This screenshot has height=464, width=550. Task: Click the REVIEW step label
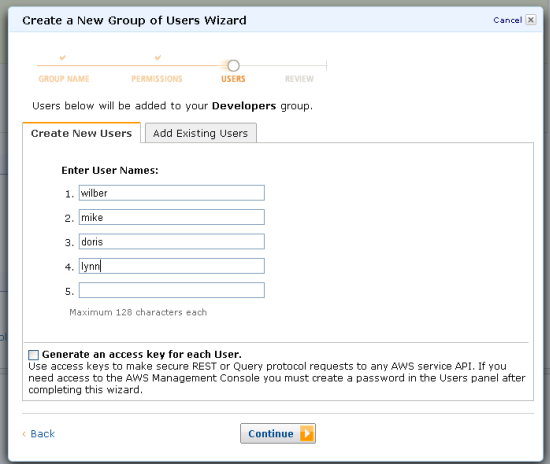299,79
